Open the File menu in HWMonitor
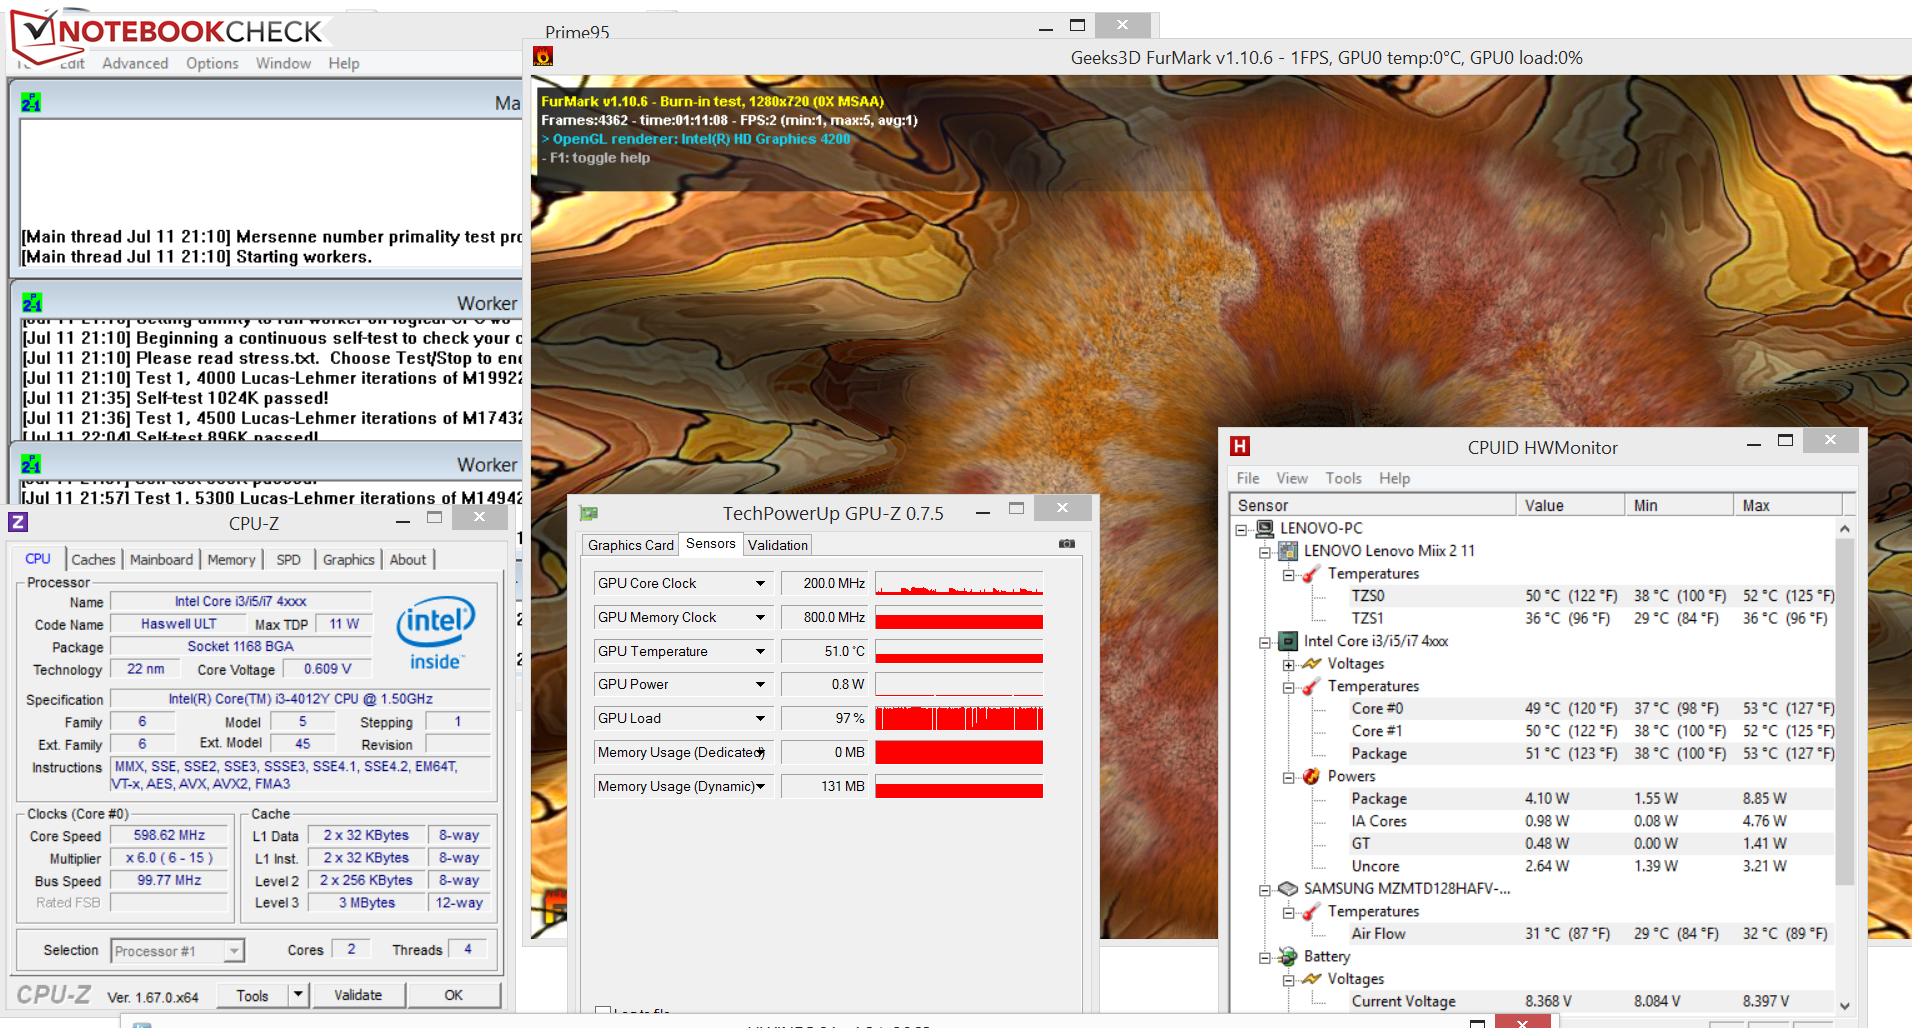The width and height of the screenshot is (1912, 1028). pos(1248,478)
